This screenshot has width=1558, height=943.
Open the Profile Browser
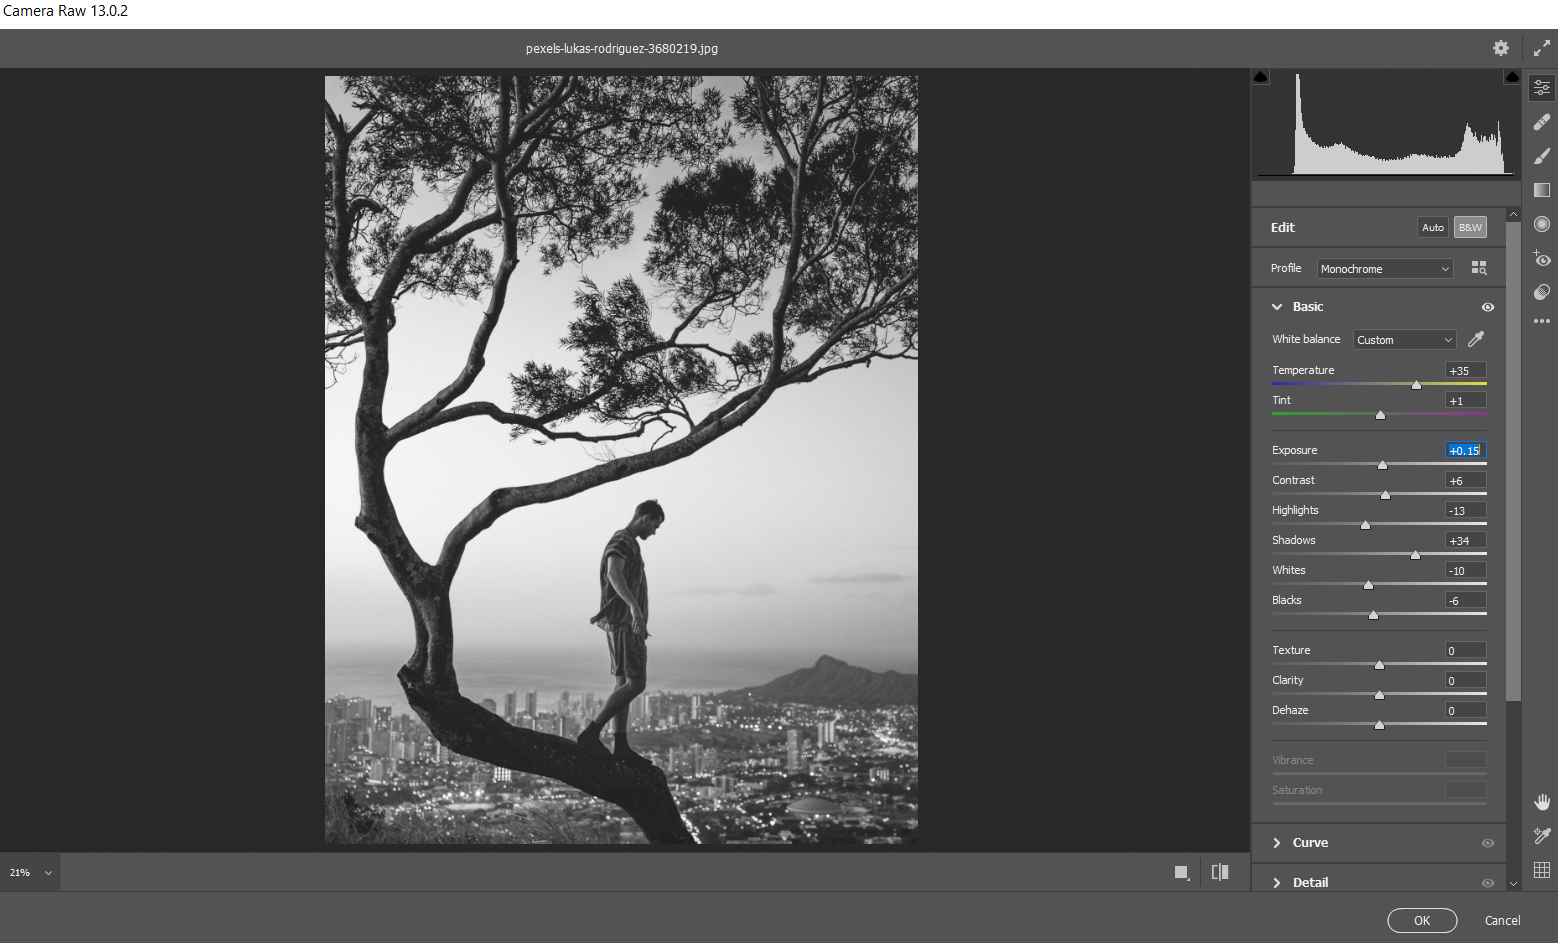(x=1479, y=267)
